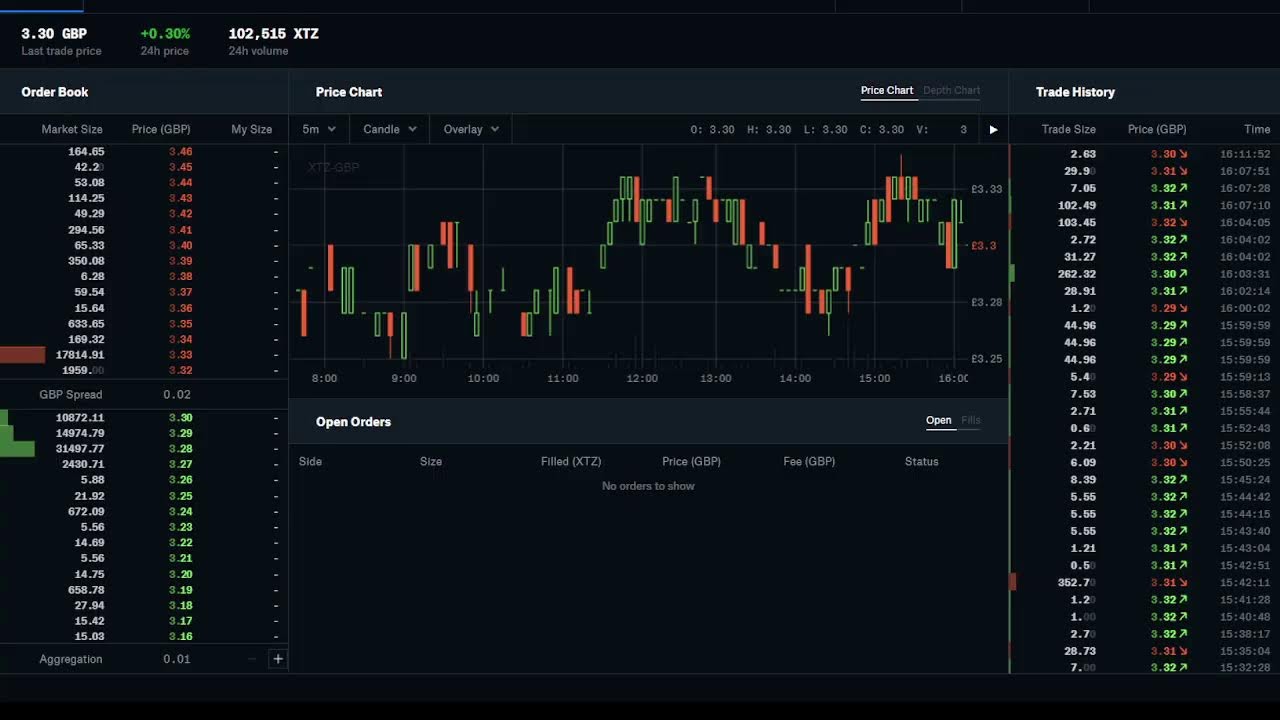Click the bid size 31497.77
This screenshot has height=720, width=1280.
coord(80,449)
